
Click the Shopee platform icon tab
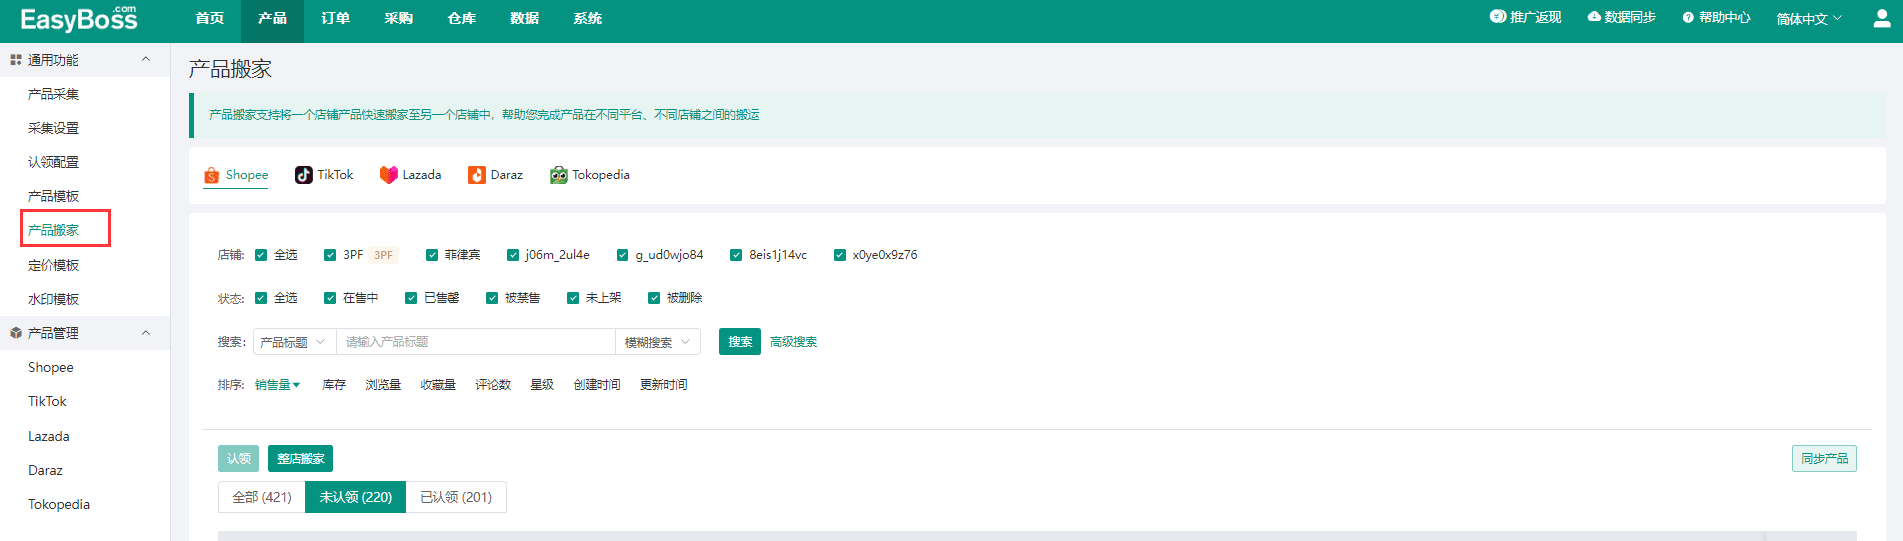212,176
